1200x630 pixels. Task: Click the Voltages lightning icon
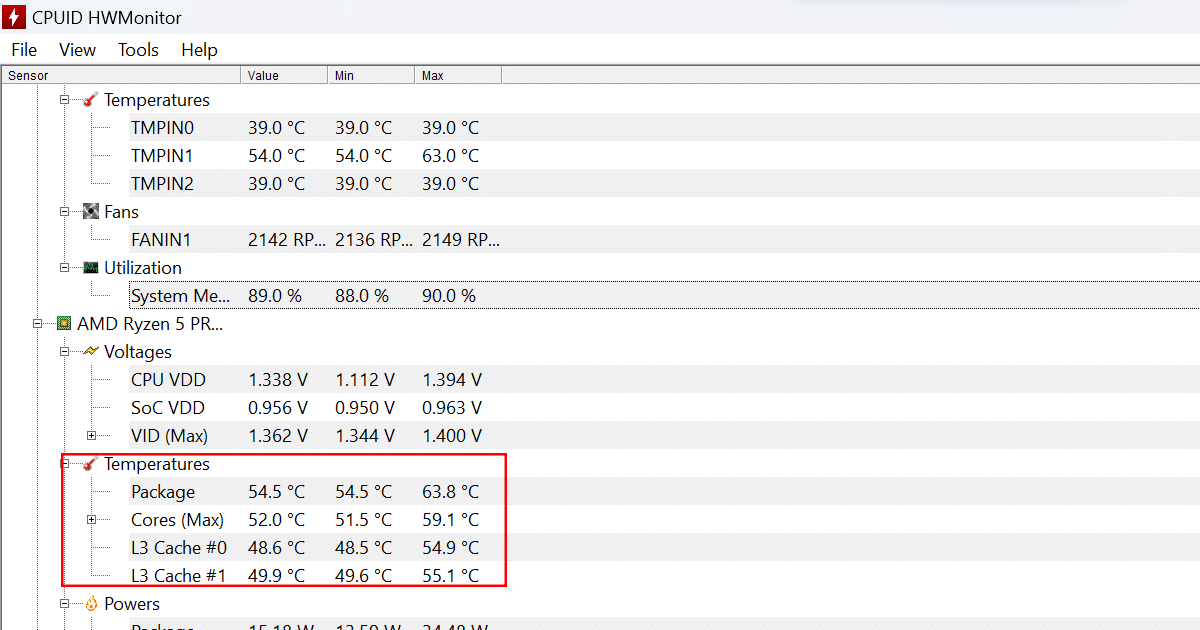(91, 352)
